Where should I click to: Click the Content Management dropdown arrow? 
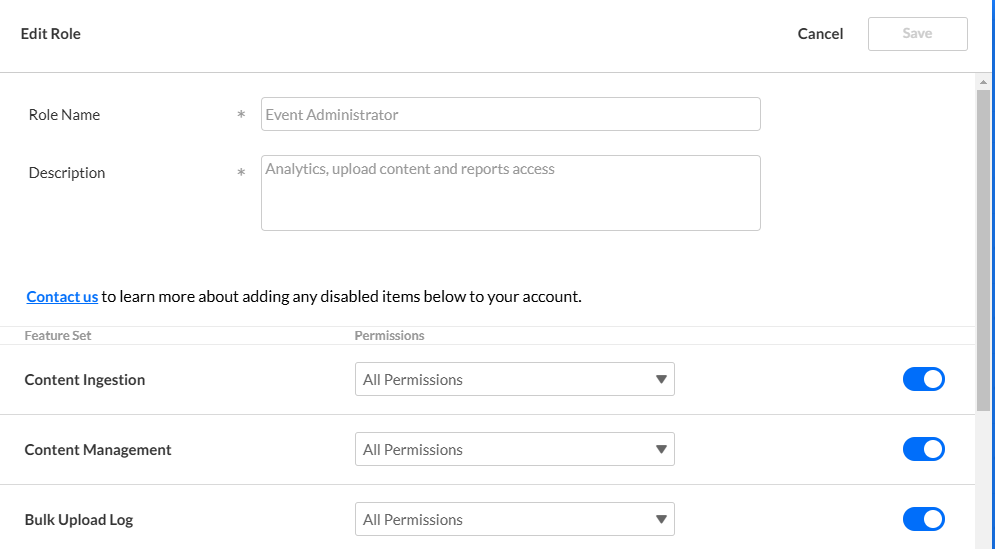pos(661,449)
